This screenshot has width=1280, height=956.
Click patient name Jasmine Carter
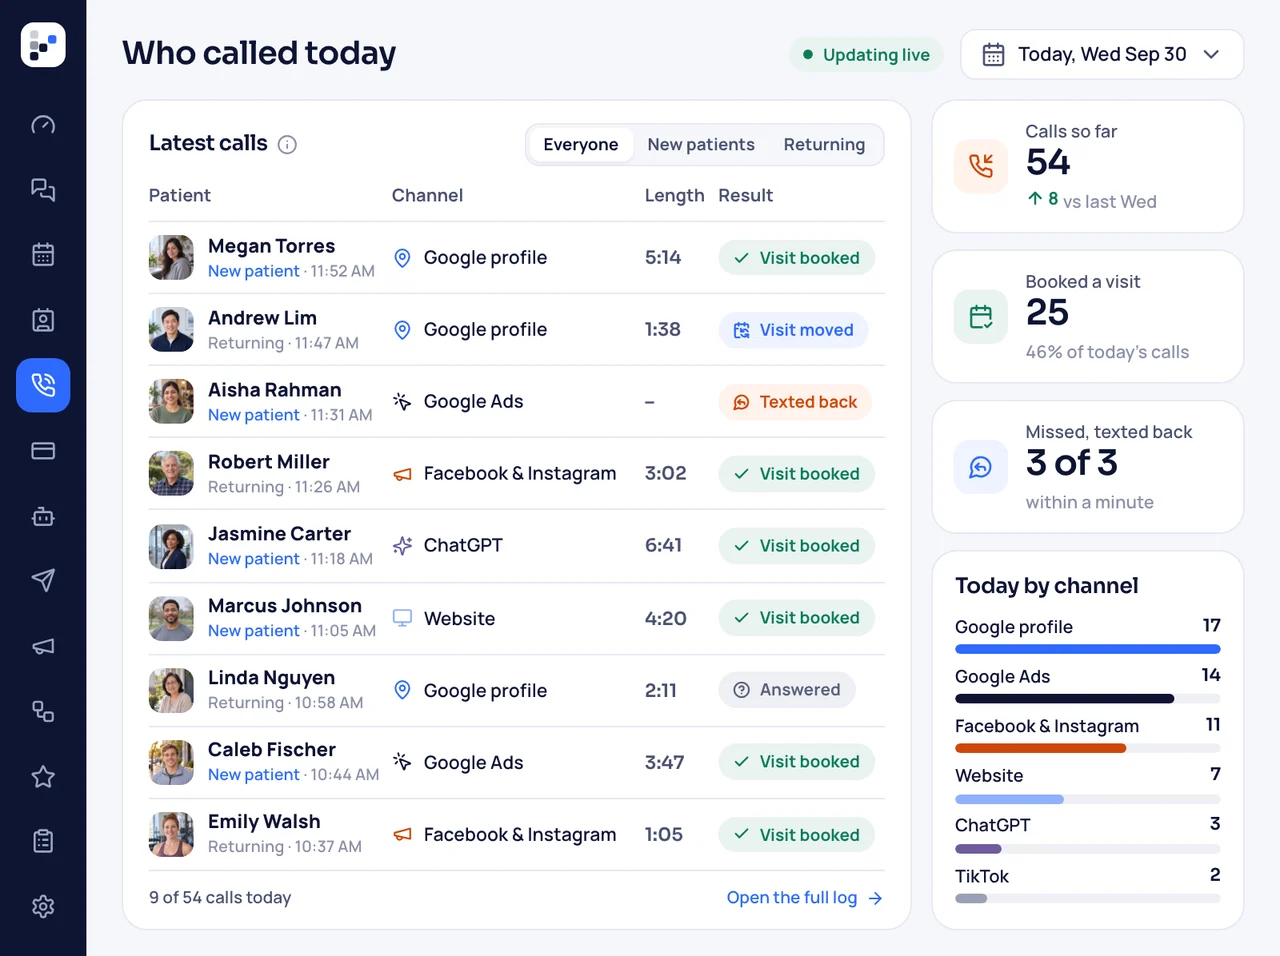pyautogui.click(x=279, y=534)
